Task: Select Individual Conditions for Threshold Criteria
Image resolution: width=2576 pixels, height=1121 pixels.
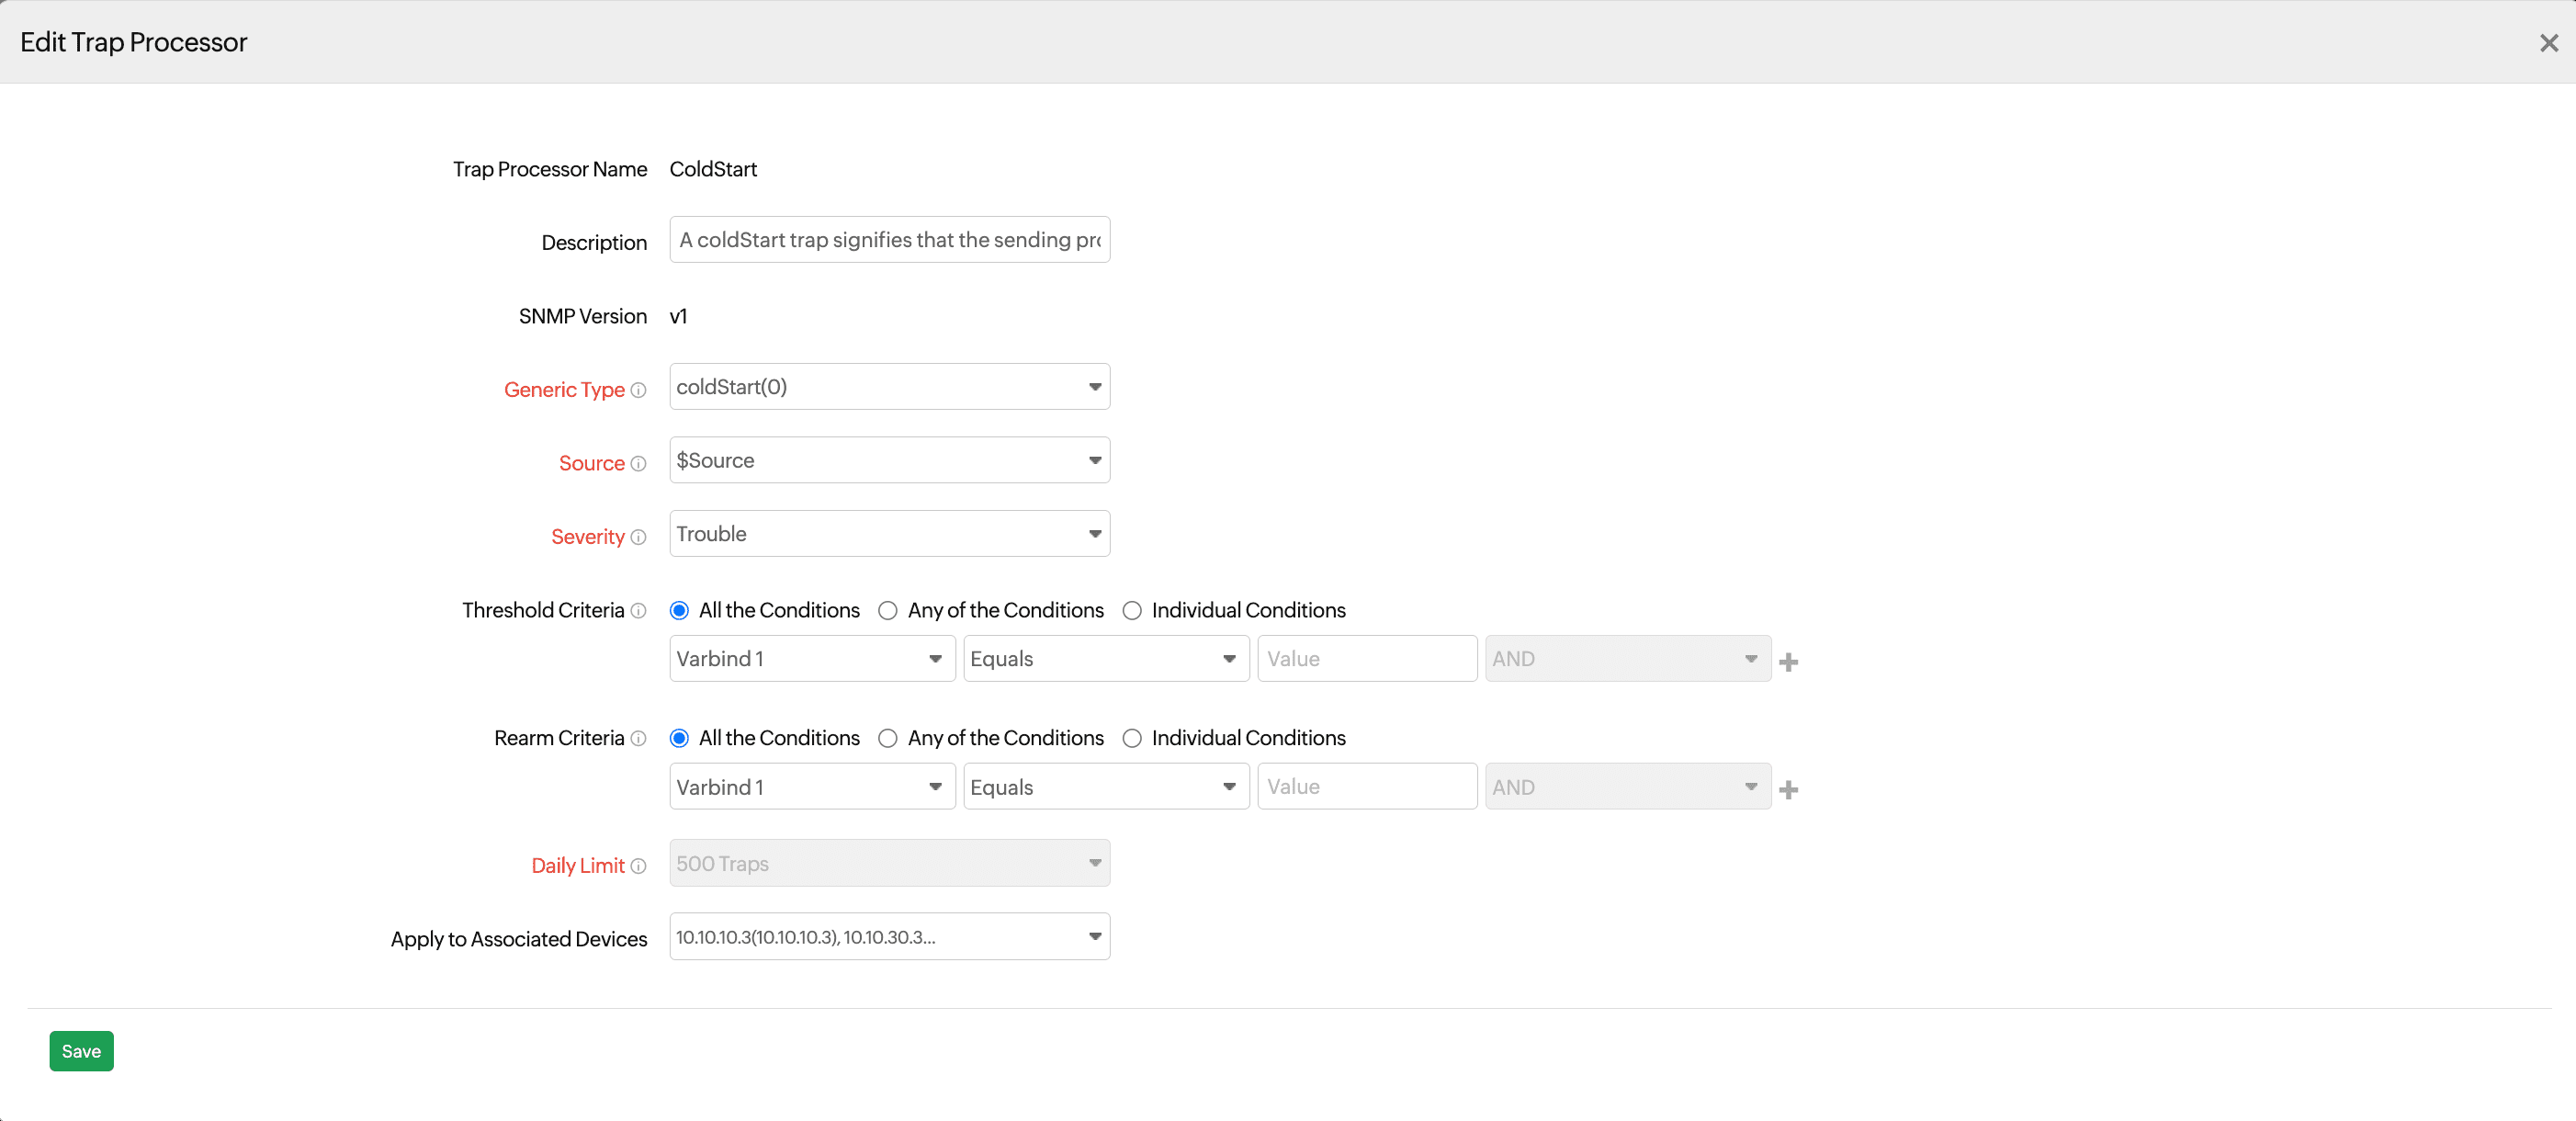Action: tap(1132, 610)
